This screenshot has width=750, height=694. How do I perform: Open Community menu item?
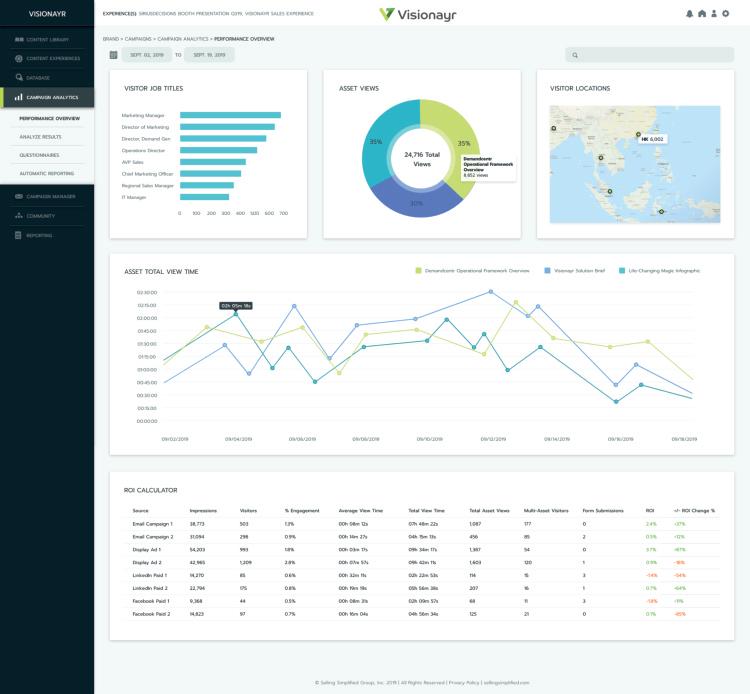click(x=41, y=216)
